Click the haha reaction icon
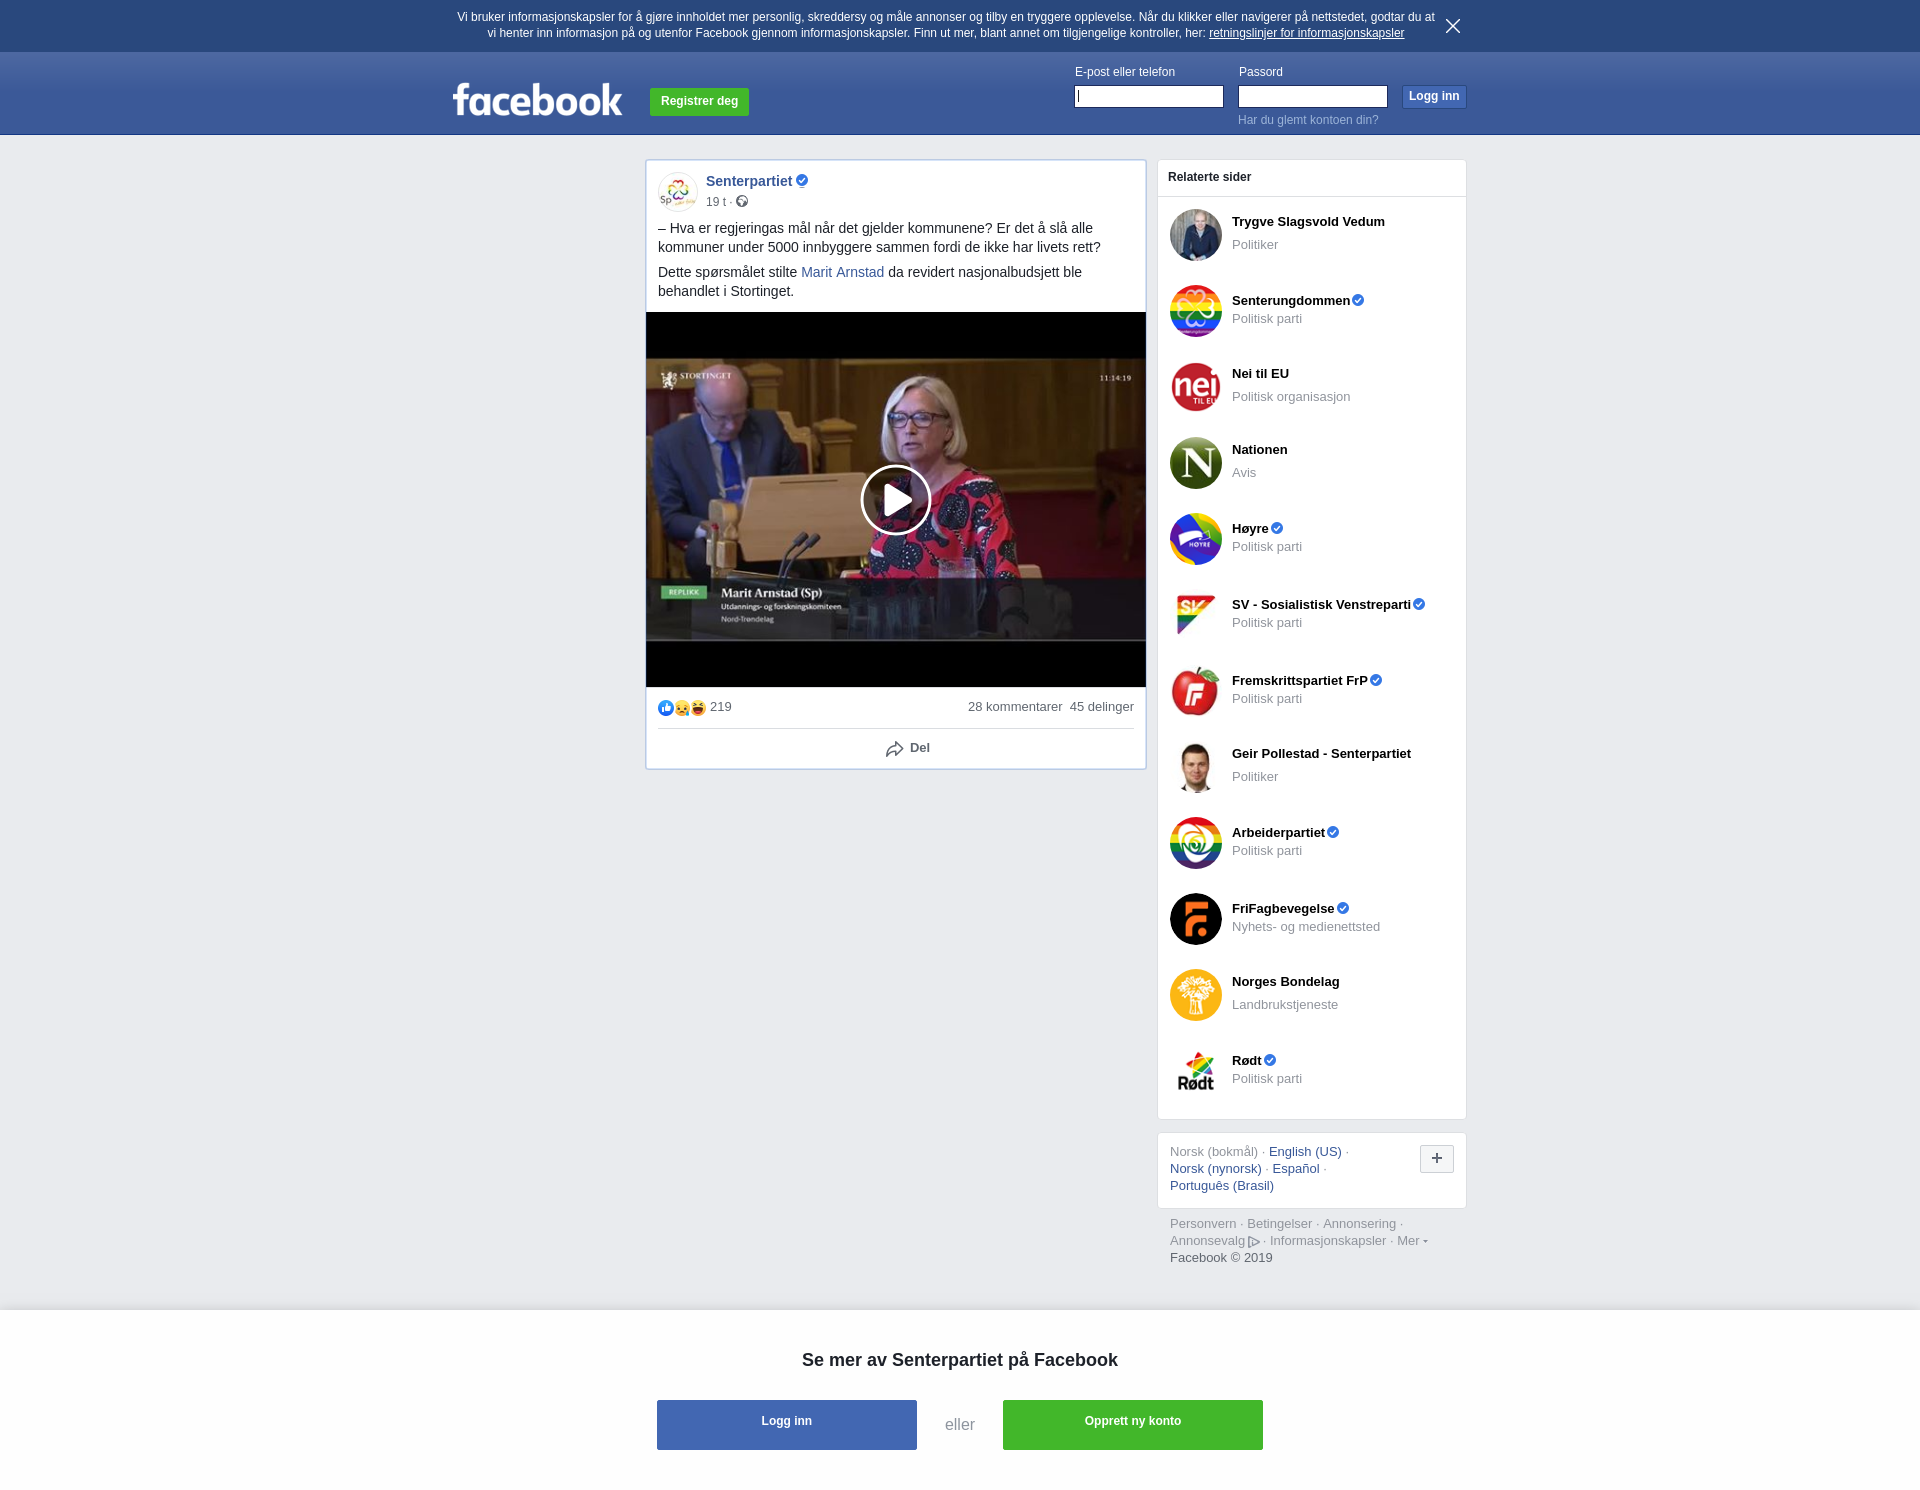This screenshot has width=1920, height=1490. (x=698, y=708)
